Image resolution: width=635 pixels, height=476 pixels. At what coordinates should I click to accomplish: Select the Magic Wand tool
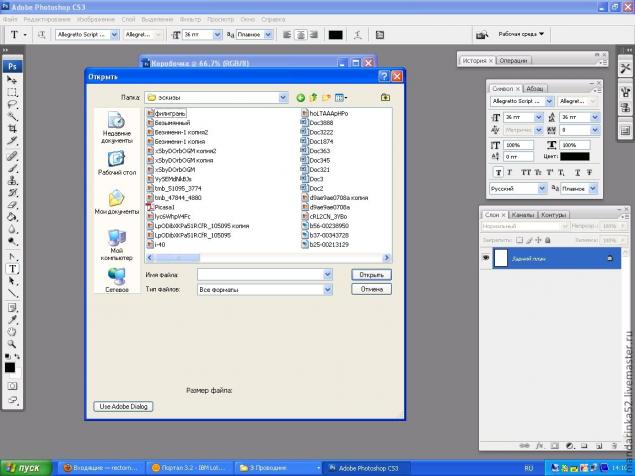click(x=12, y=117)
